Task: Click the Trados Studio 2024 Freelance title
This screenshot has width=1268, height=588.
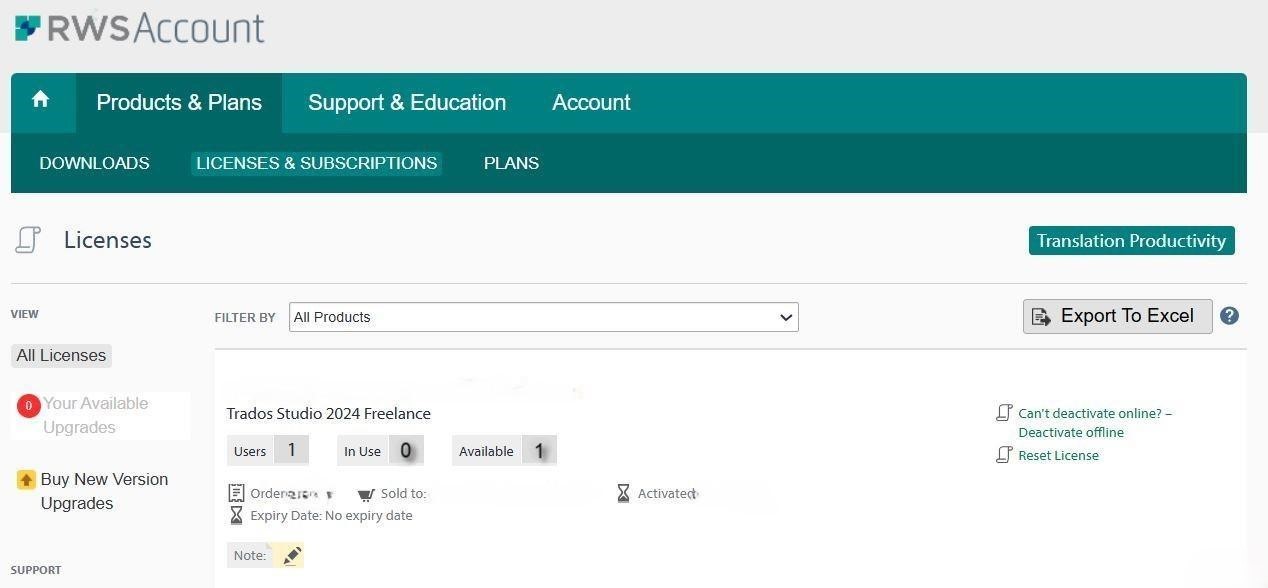Action: pos(328,413)
